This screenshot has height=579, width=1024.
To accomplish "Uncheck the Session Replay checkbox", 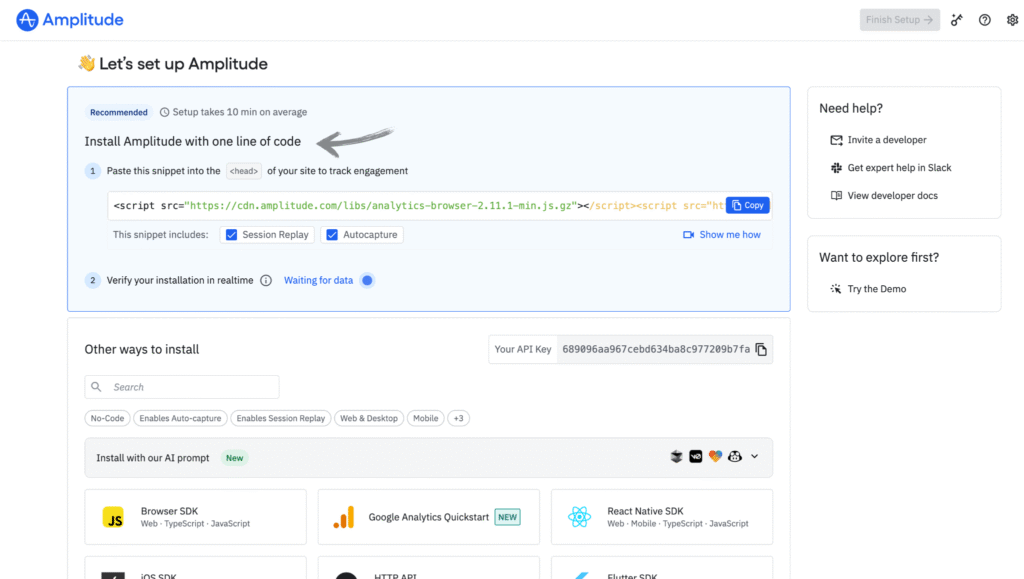I will point(232,235).
